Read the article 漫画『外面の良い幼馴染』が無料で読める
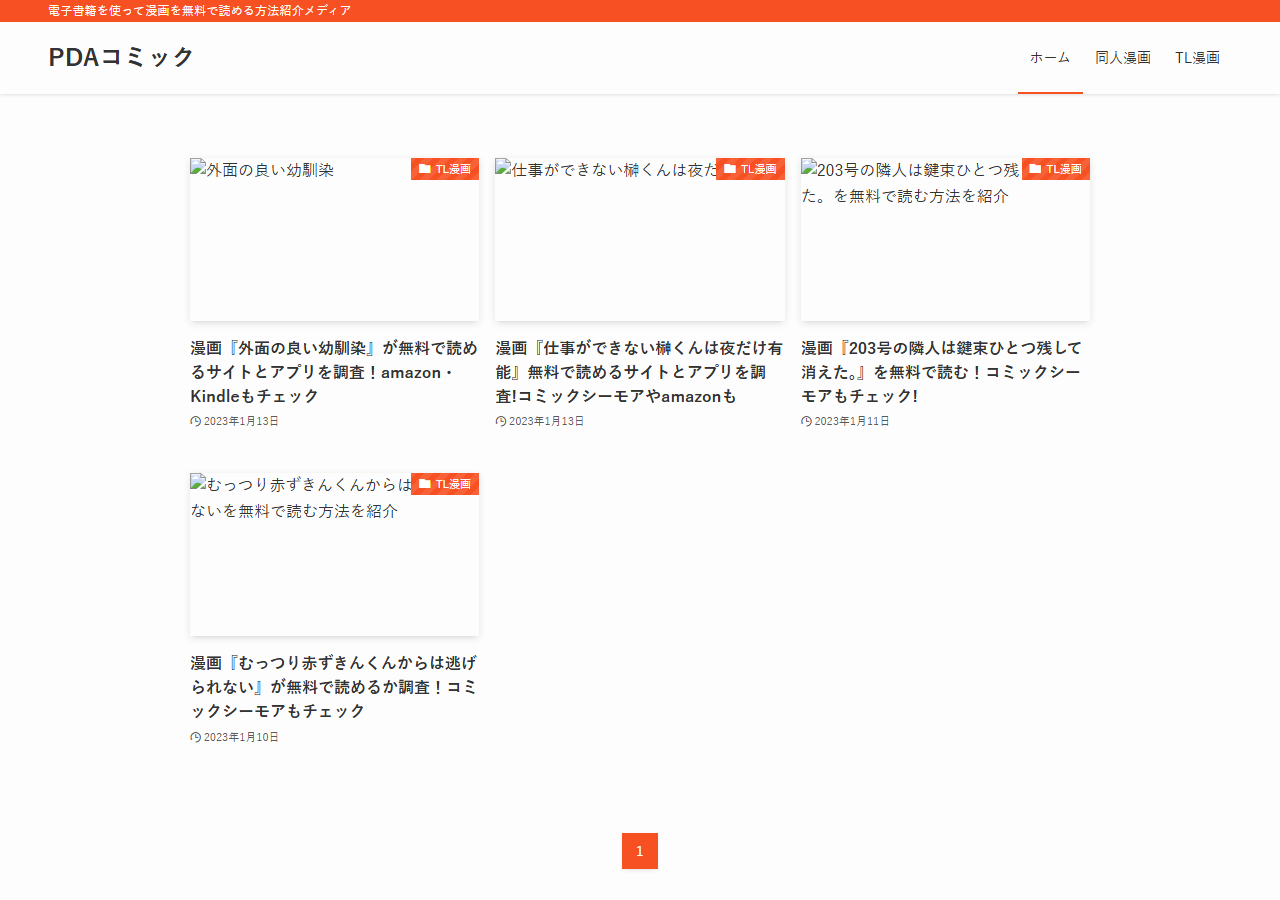 click(334, 372)
